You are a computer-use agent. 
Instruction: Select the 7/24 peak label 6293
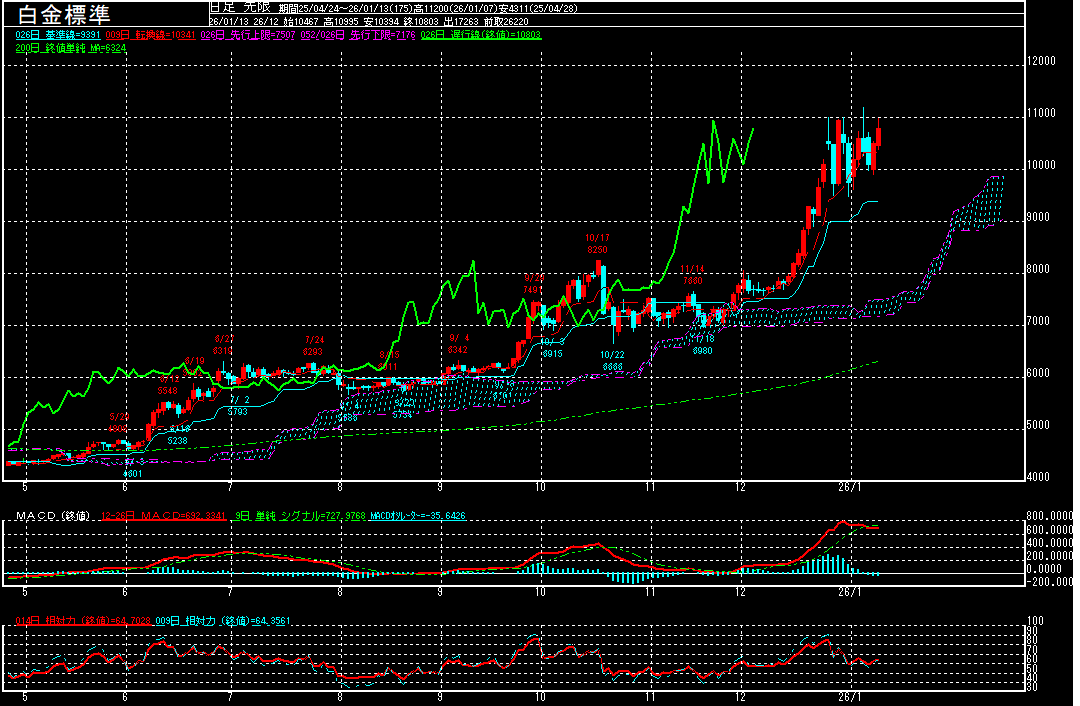[314, 352]
